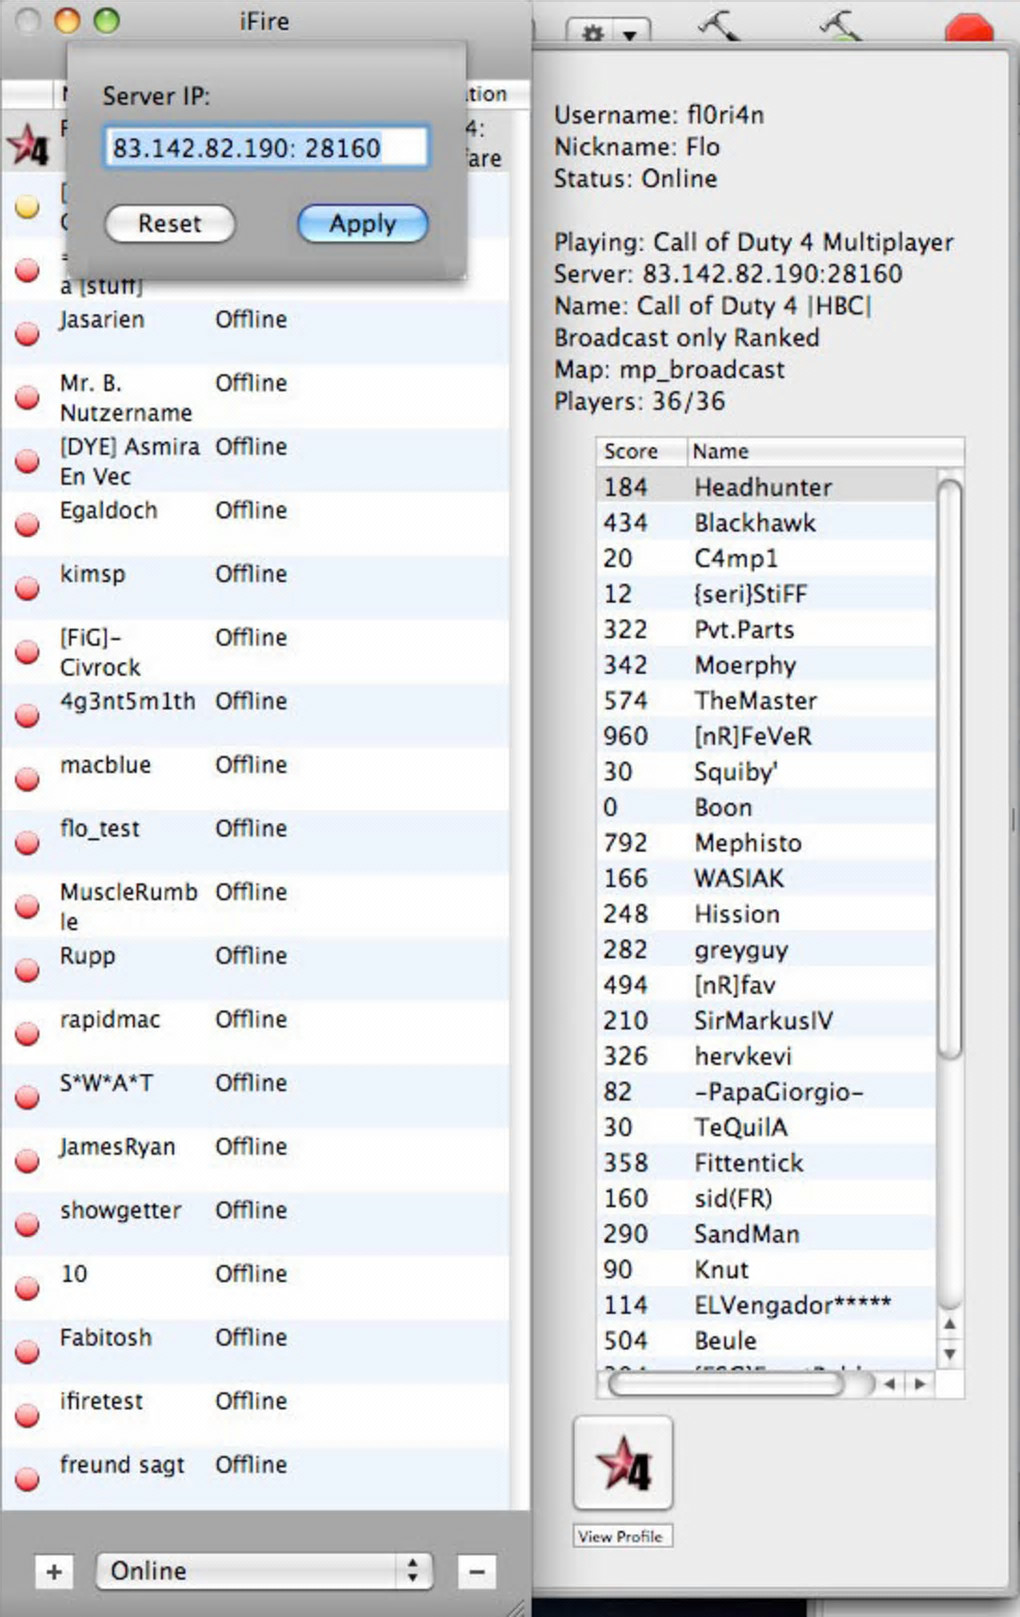The image size is (1020, 1617).
Task: Click the green zoom button of iFire window
Action: (x=106, y=21)
